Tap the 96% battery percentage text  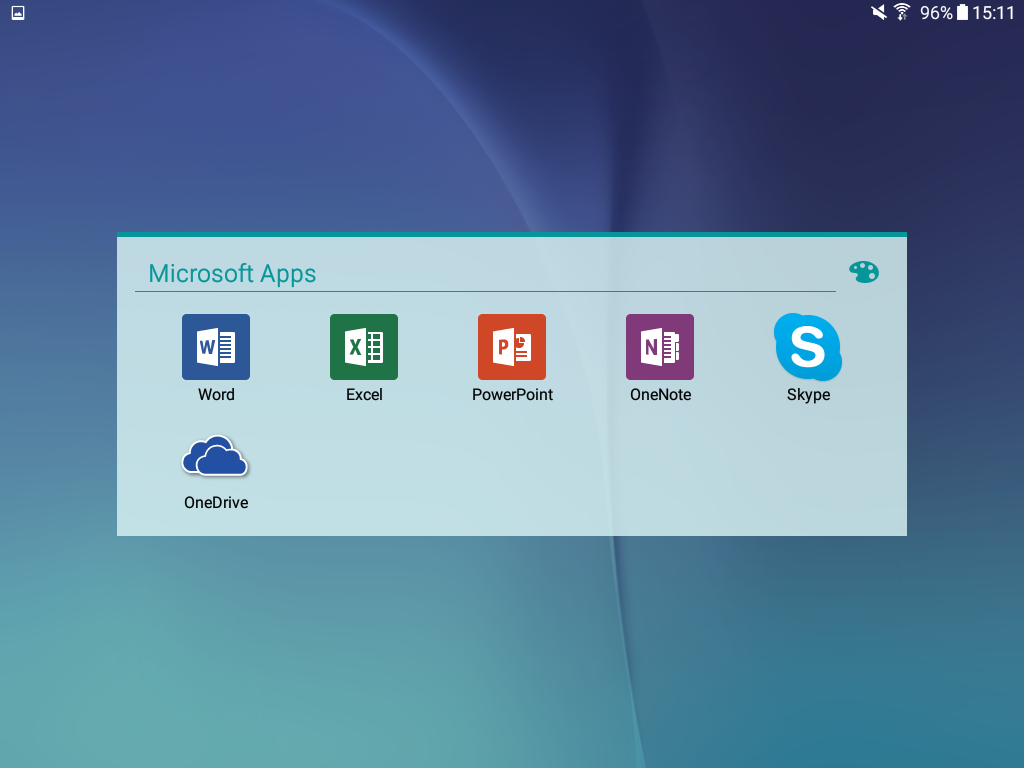936,13
